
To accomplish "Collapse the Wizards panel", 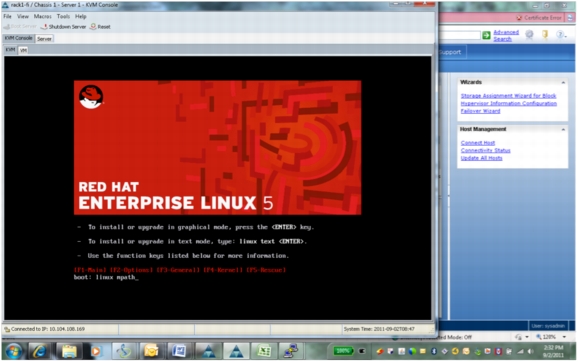I will coord(563,82).
